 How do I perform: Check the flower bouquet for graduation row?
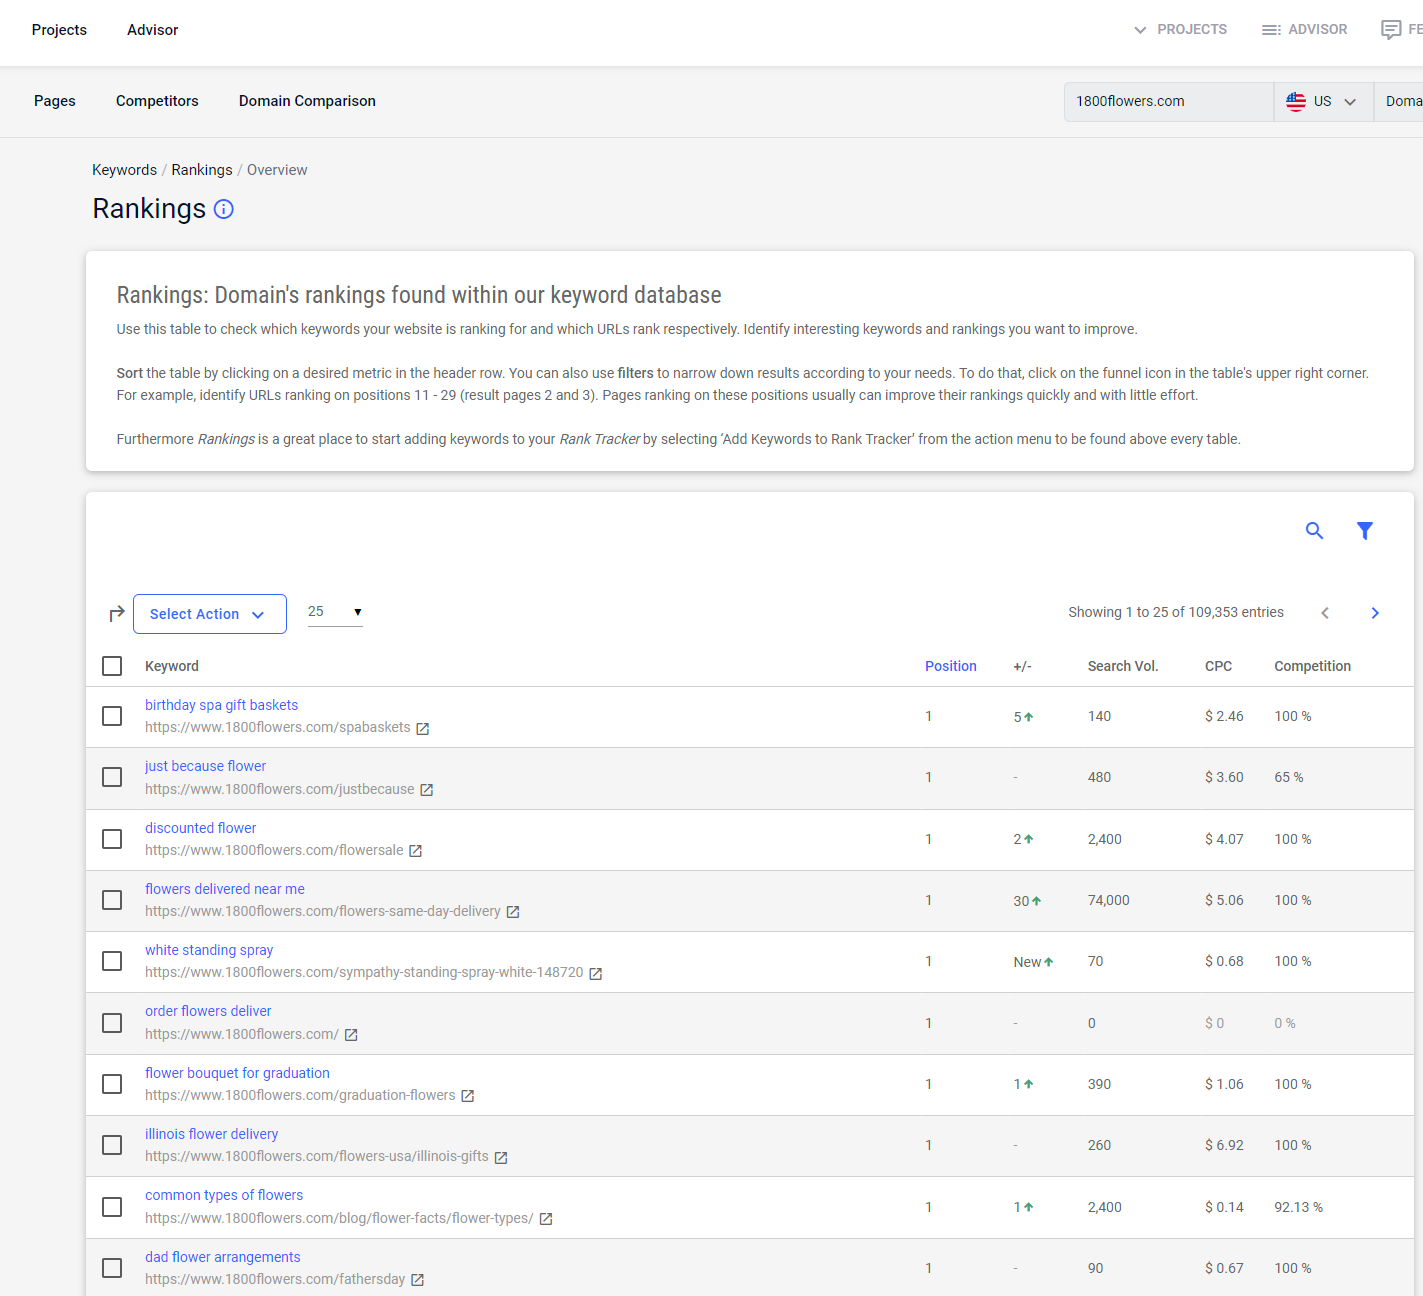point(112,1084)
